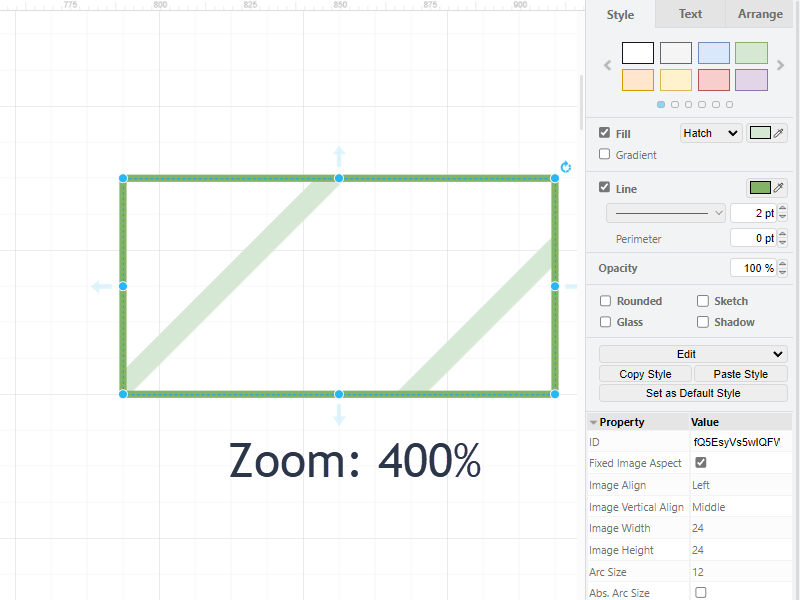
Task: Enable the Shadow checkbox
Action: 703,322
